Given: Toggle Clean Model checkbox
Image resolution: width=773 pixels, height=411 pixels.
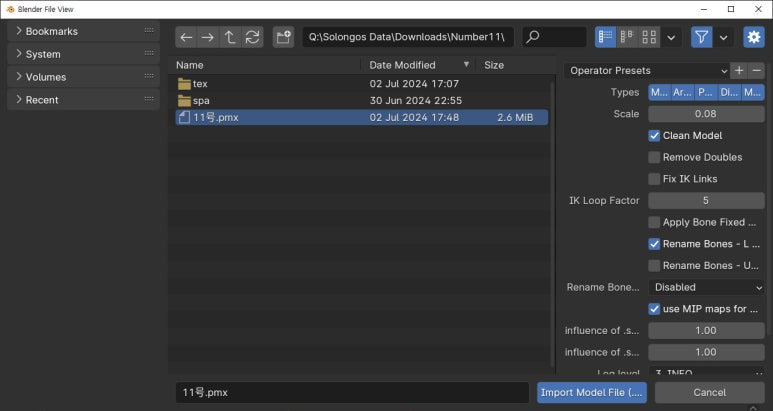Looking at the screenshot, I should (654, 136).
